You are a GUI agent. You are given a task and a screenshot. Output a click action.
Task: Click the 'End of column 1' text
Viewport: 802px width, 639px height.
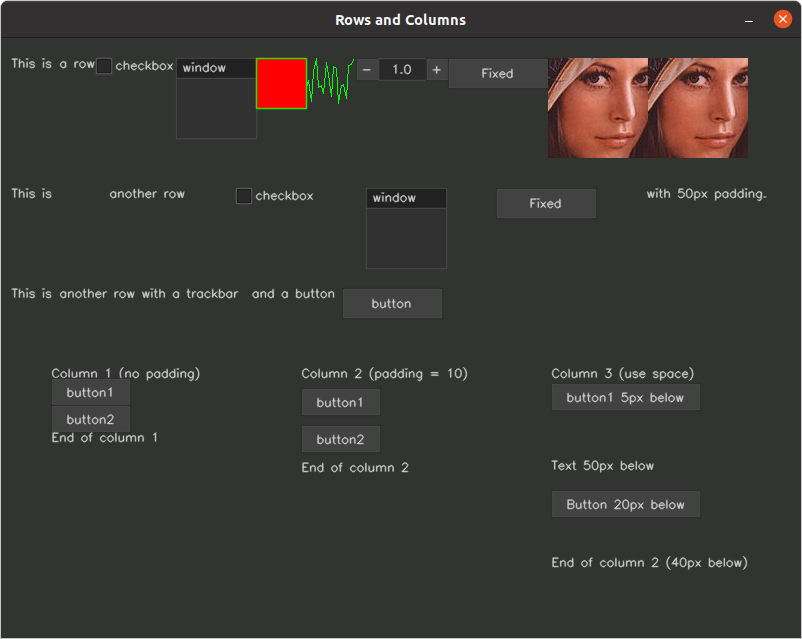coord(104,438)
